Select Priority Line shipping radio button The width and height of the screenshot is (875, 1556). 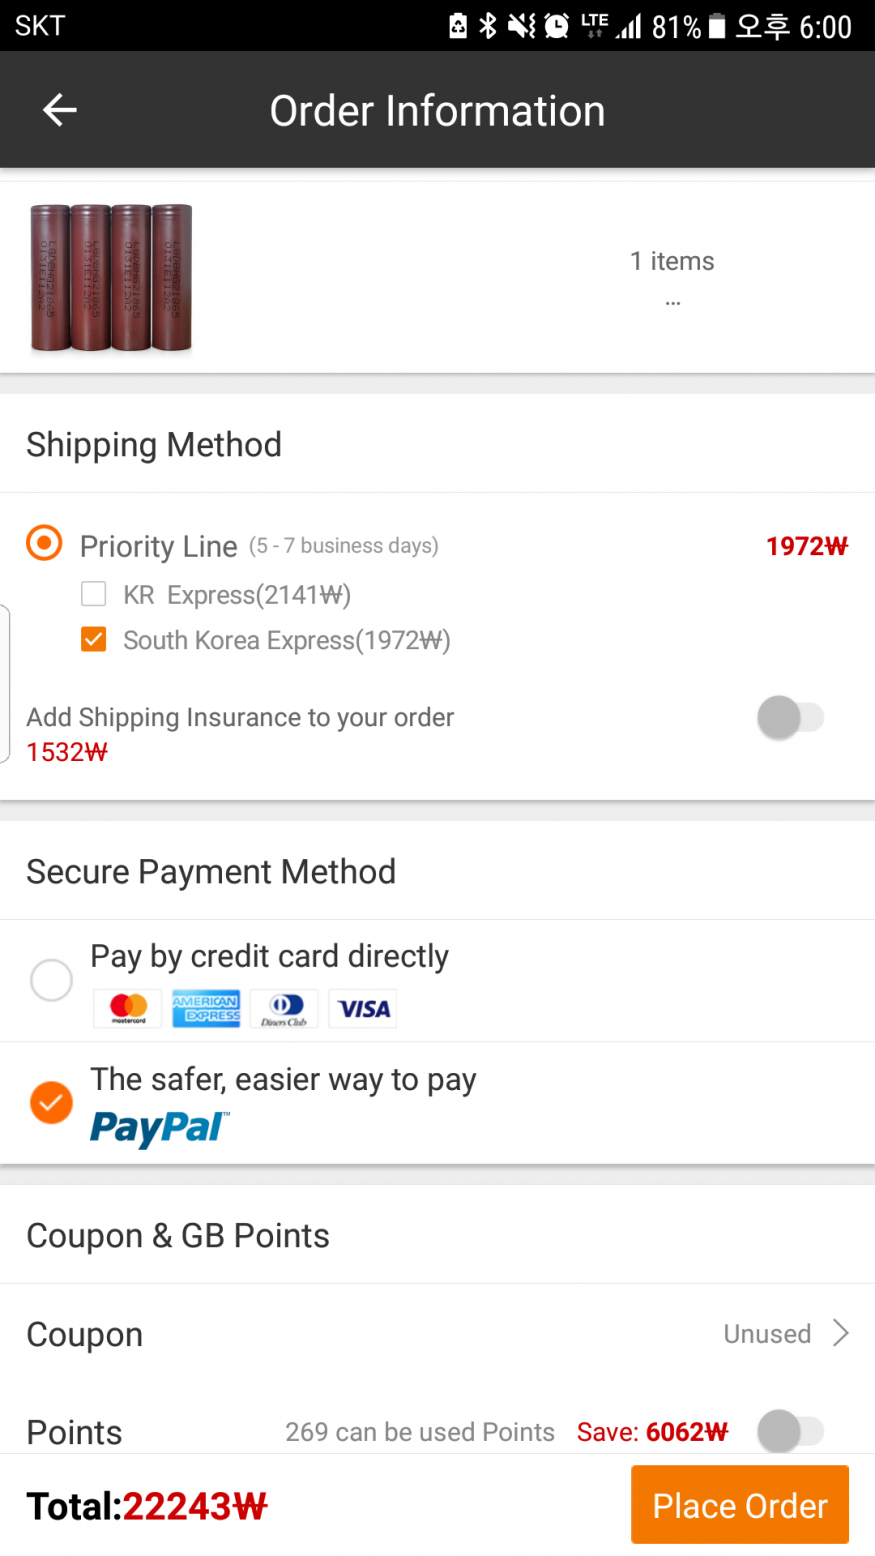(44, 544)
